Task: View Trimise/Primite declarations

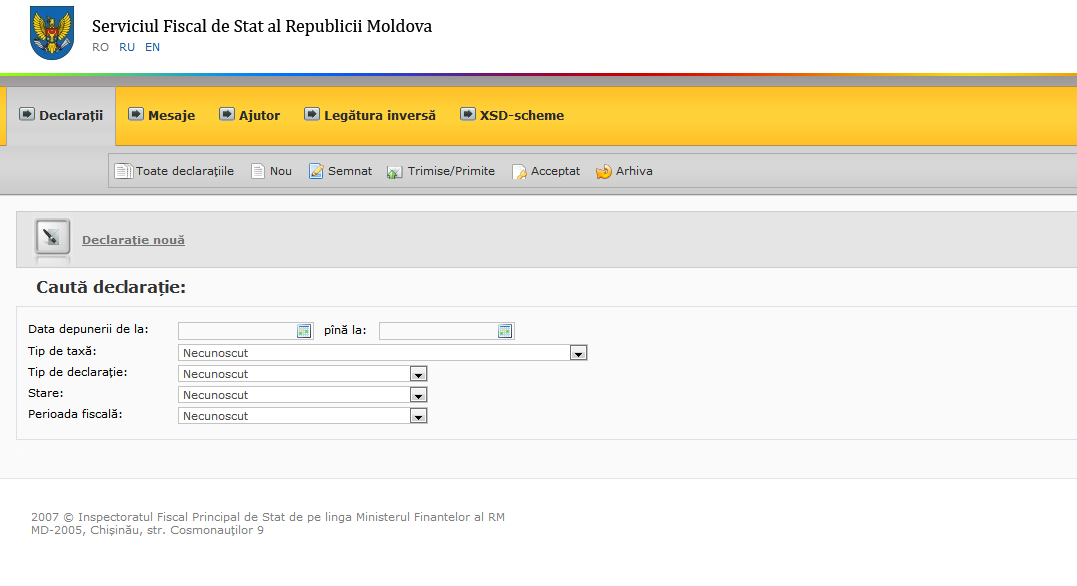Action: pyautogui.click(x=441, y=171)
